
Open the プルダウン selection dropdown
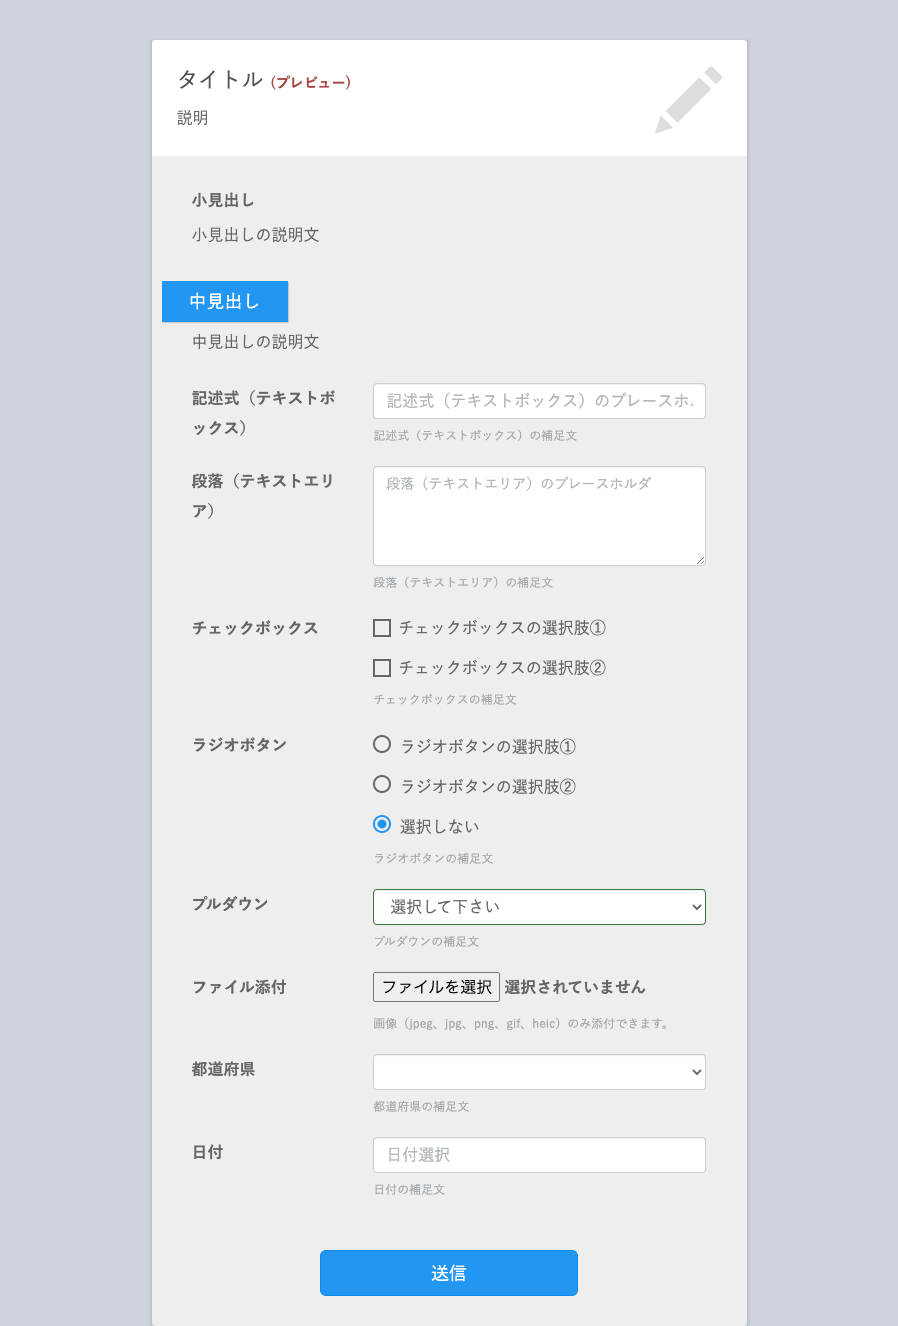click(539, 906)
